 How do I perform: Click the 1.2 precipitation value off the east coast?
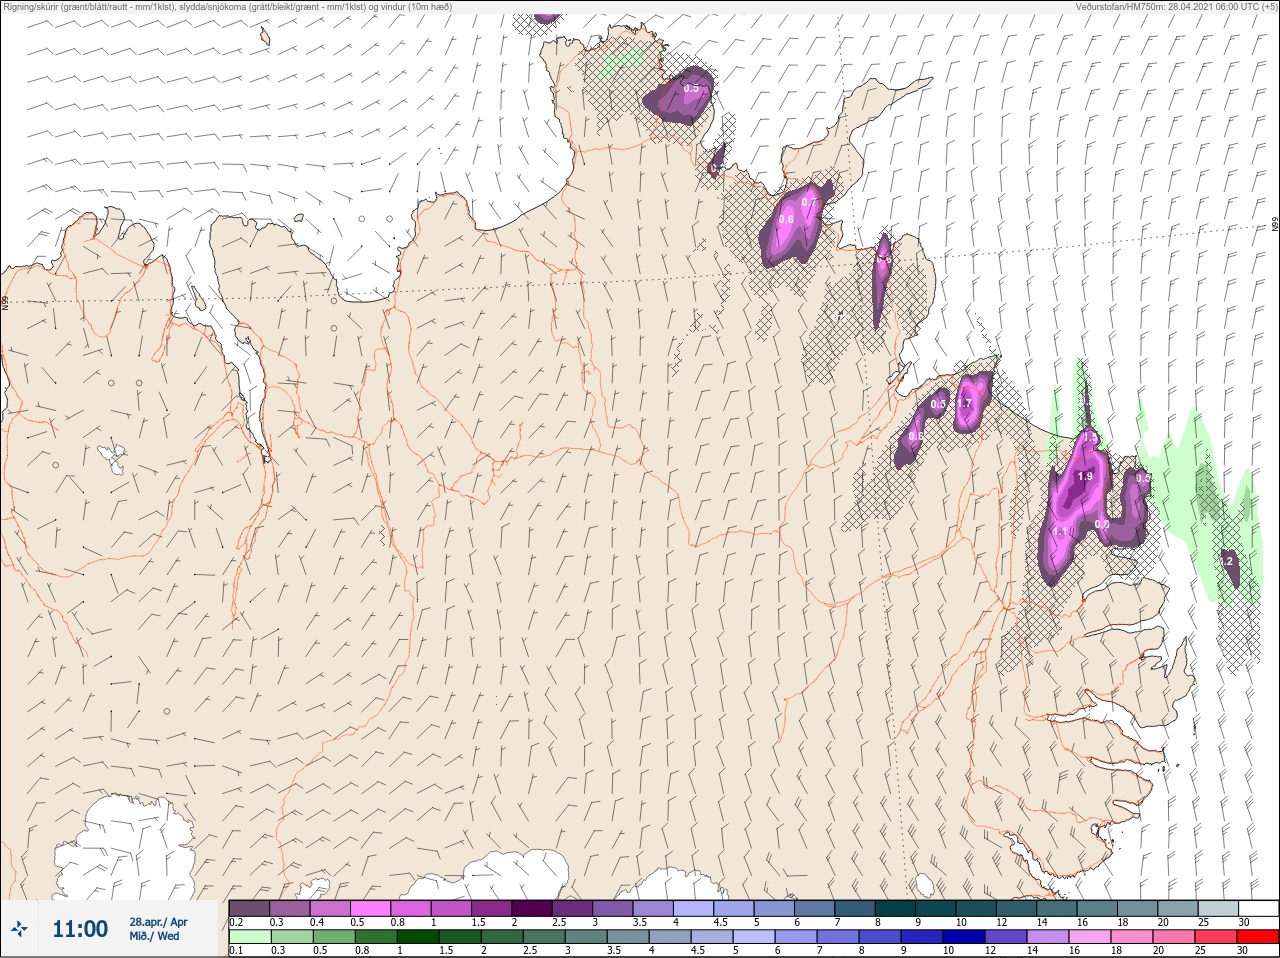(x=1227, y=562)
